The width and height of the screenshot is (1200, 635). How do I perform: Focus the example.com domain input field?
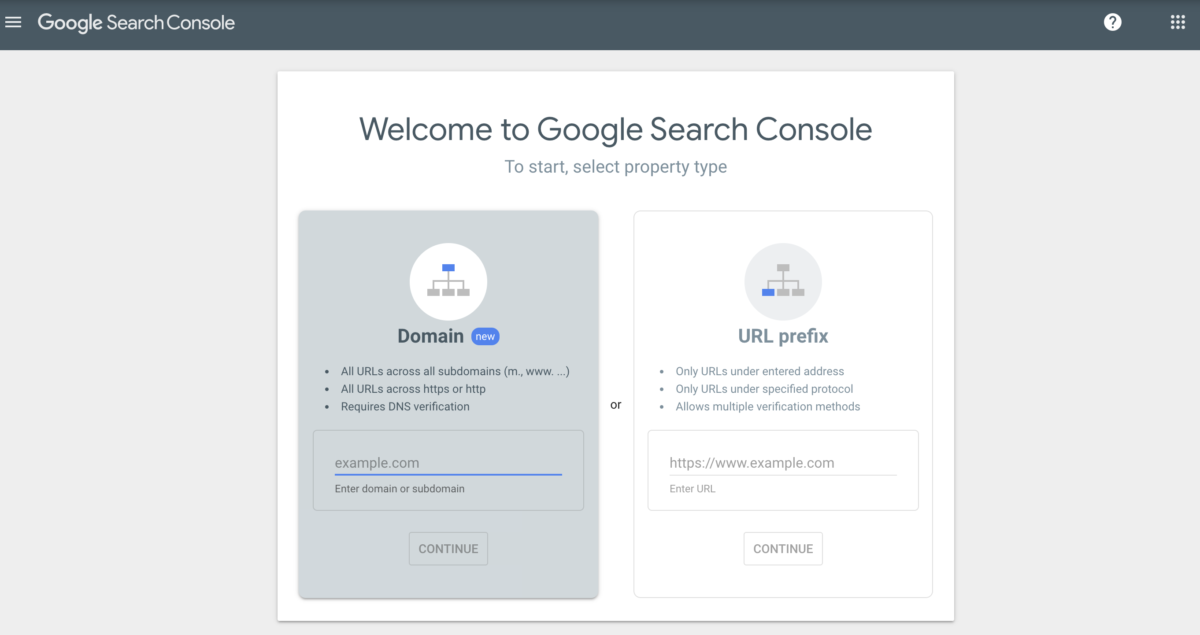(x=448, y=463)
